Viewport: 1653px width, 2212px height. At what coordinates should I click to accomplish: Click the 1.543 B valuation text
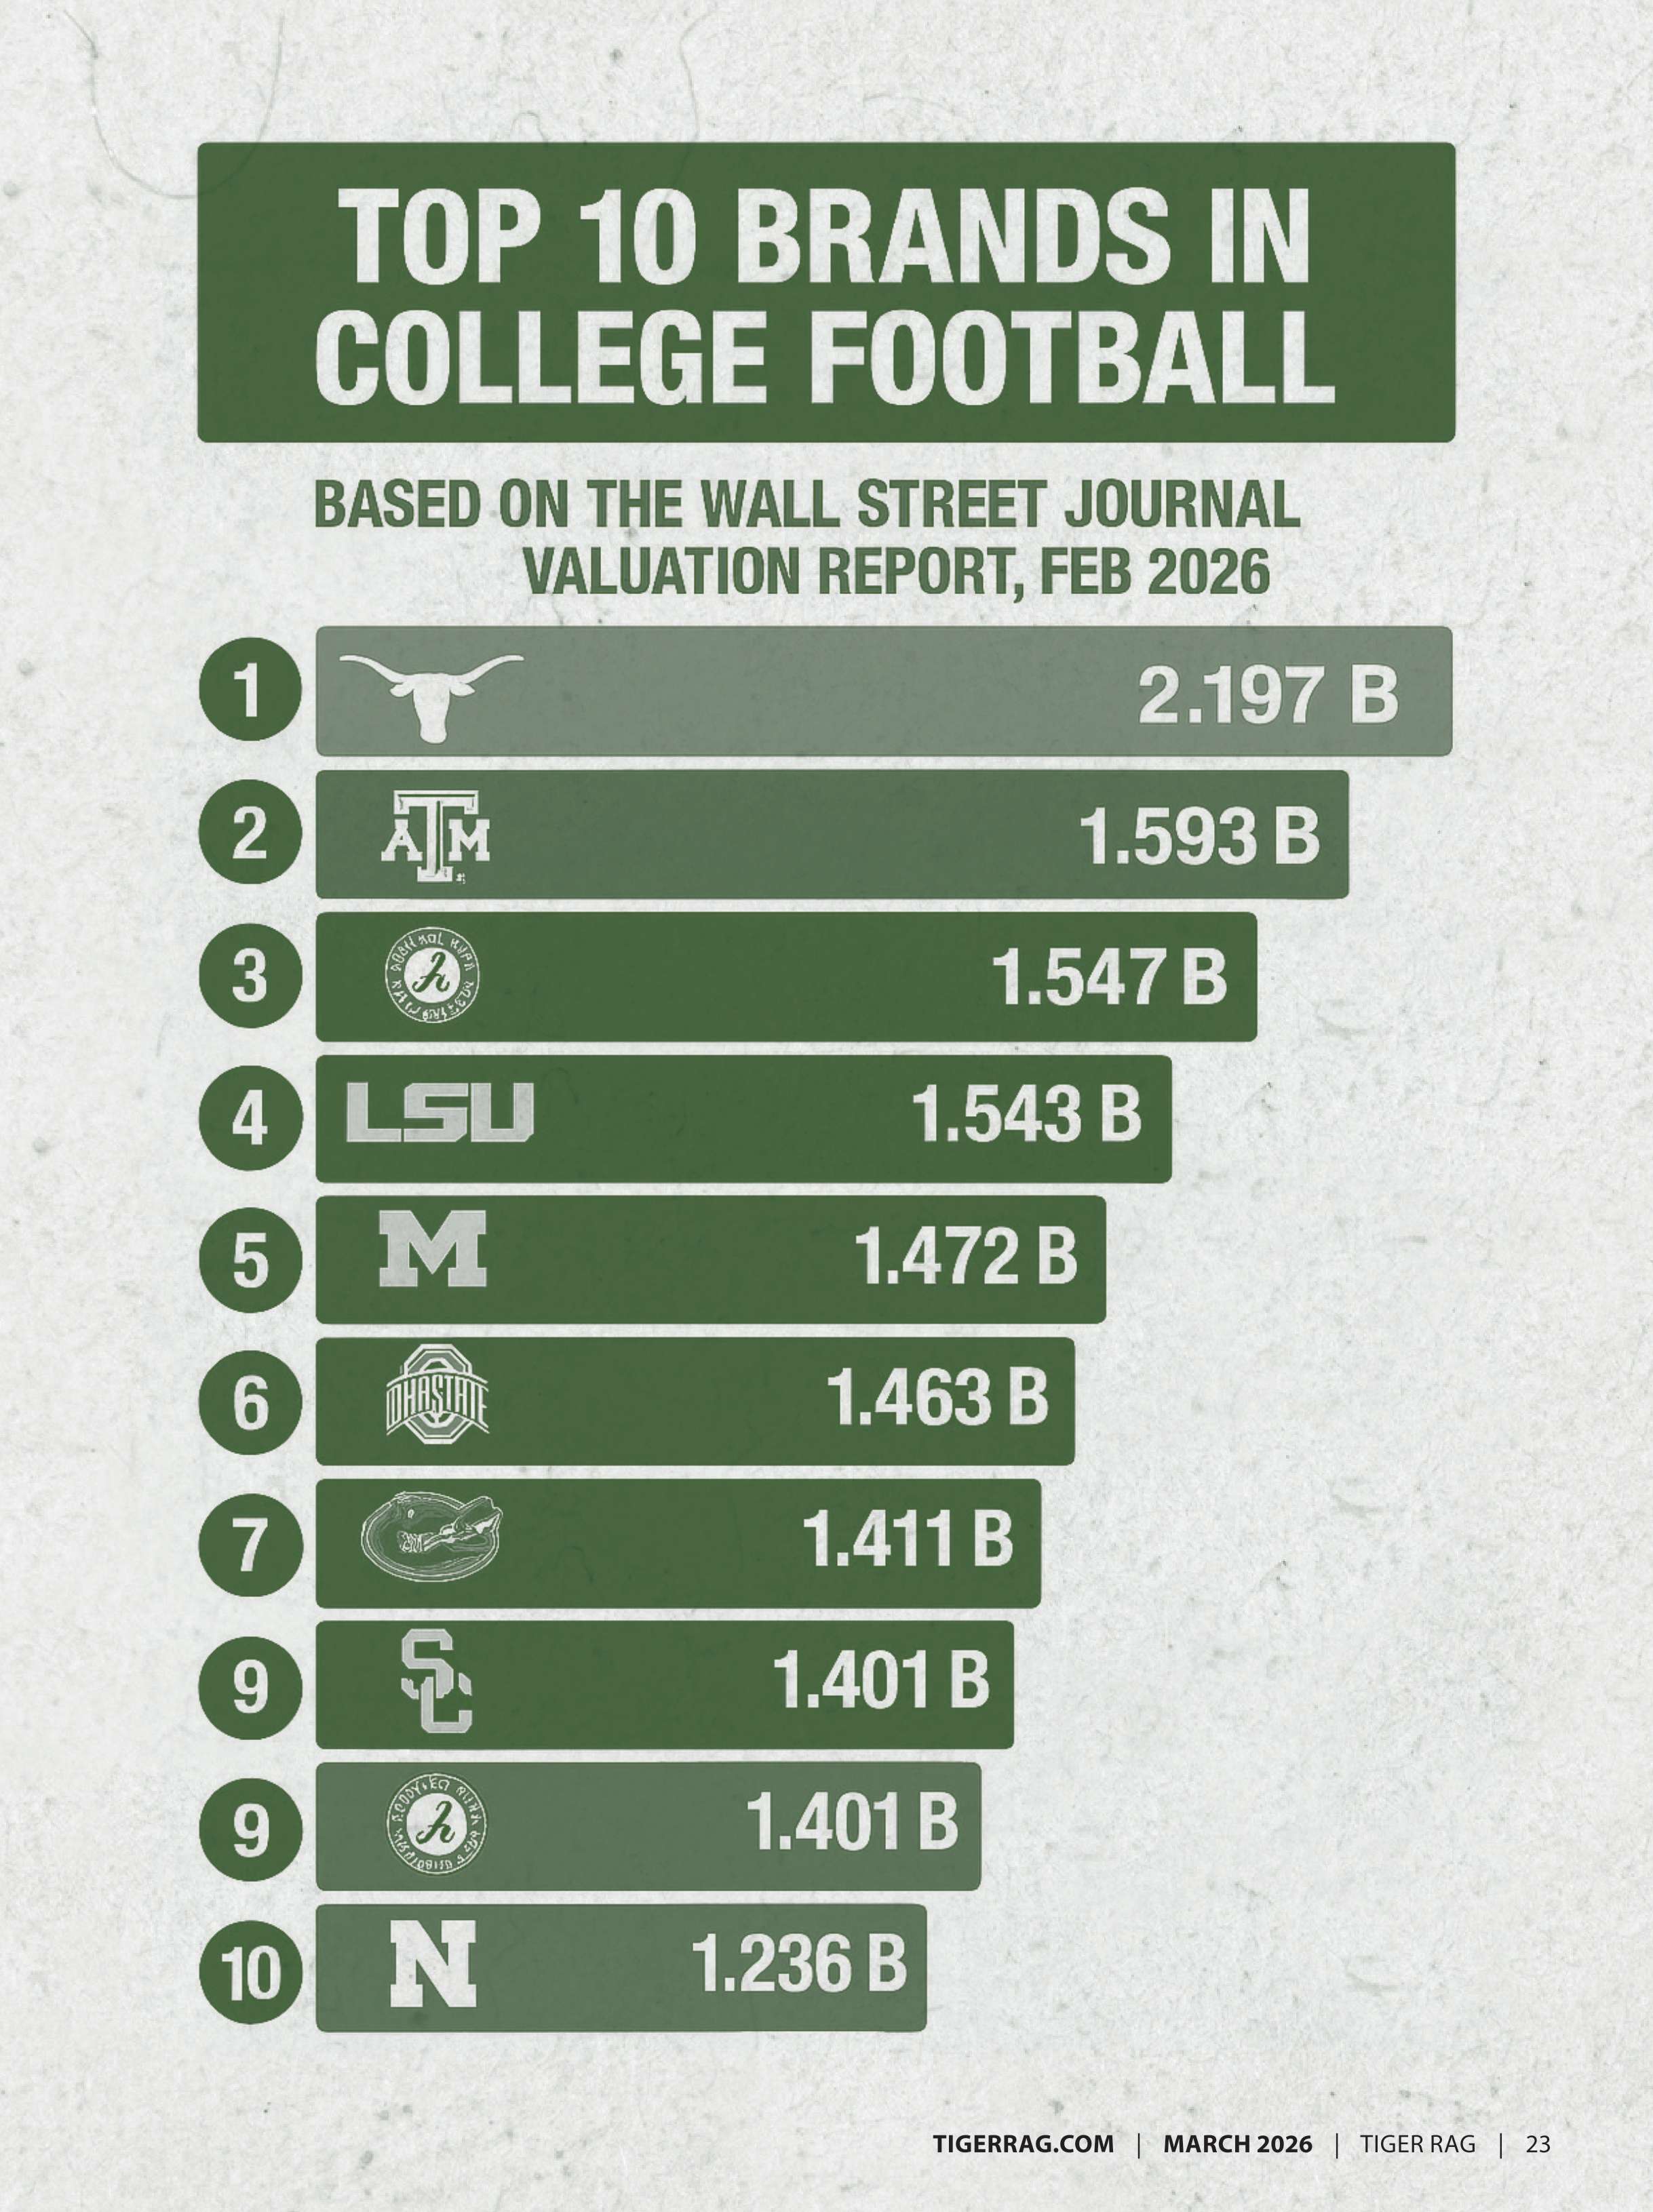[1026, 1116]
